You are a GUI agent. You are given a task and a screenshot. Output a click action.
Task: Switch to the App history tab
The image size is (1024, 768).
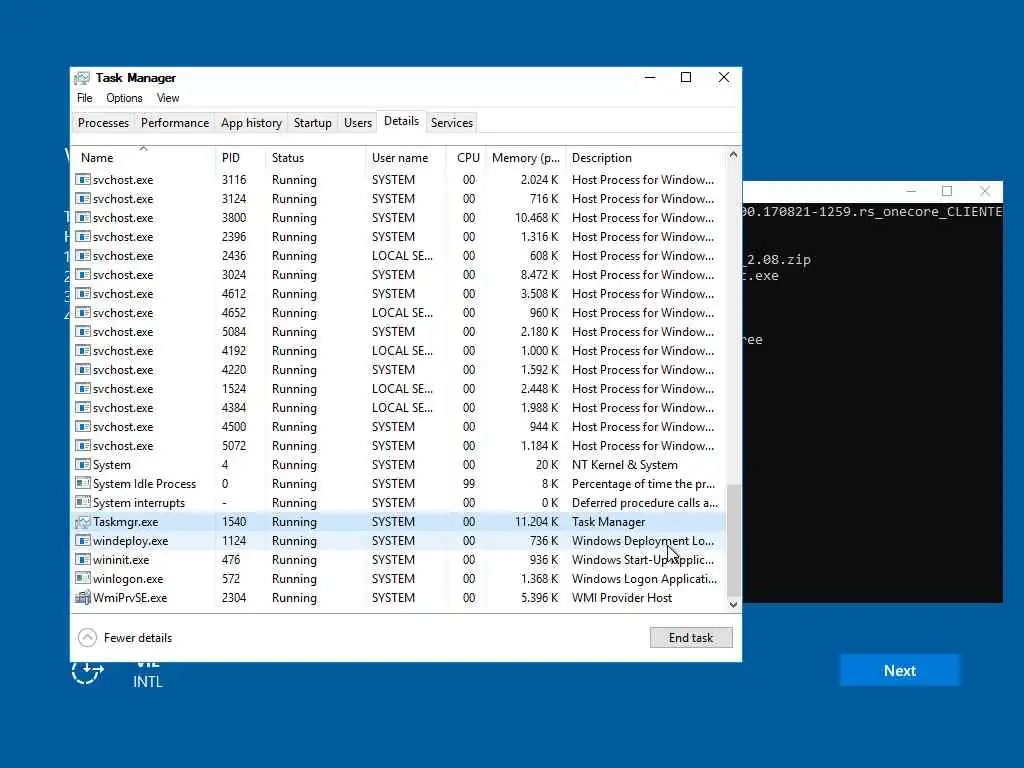[x=251, y=123]
